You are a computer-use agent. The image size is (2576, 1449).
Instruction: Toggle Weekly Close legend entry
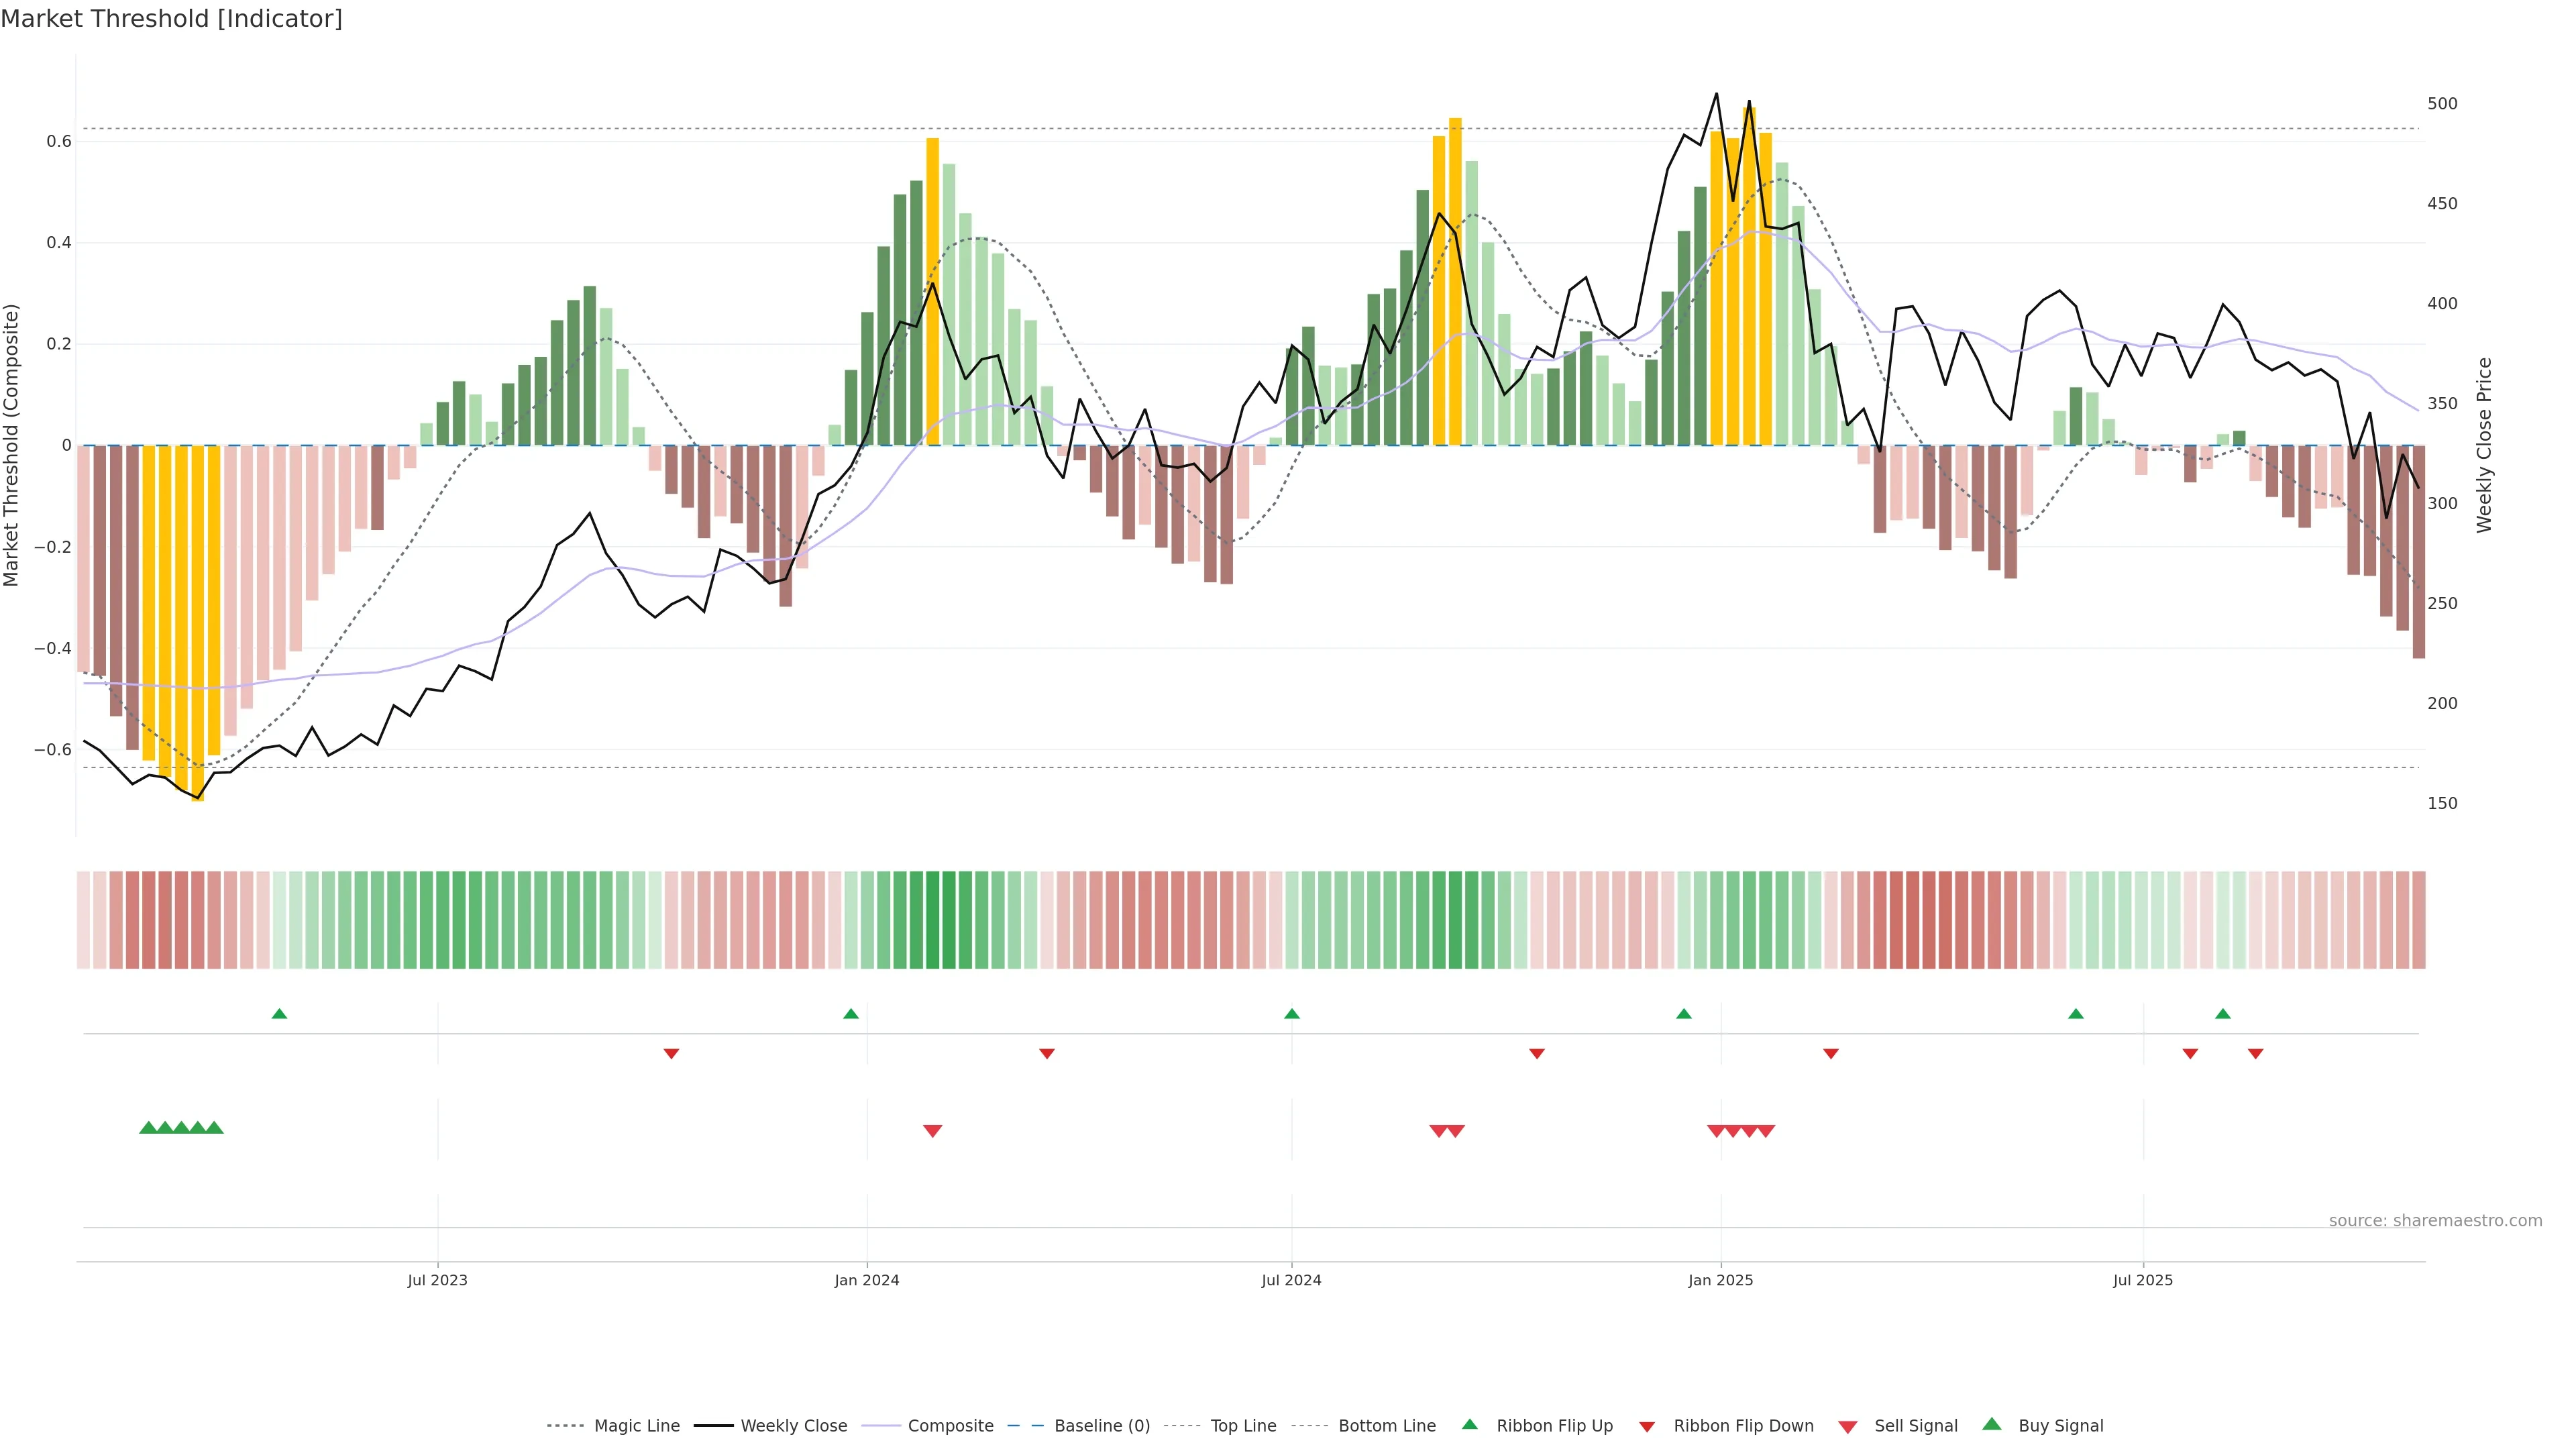793,1426
